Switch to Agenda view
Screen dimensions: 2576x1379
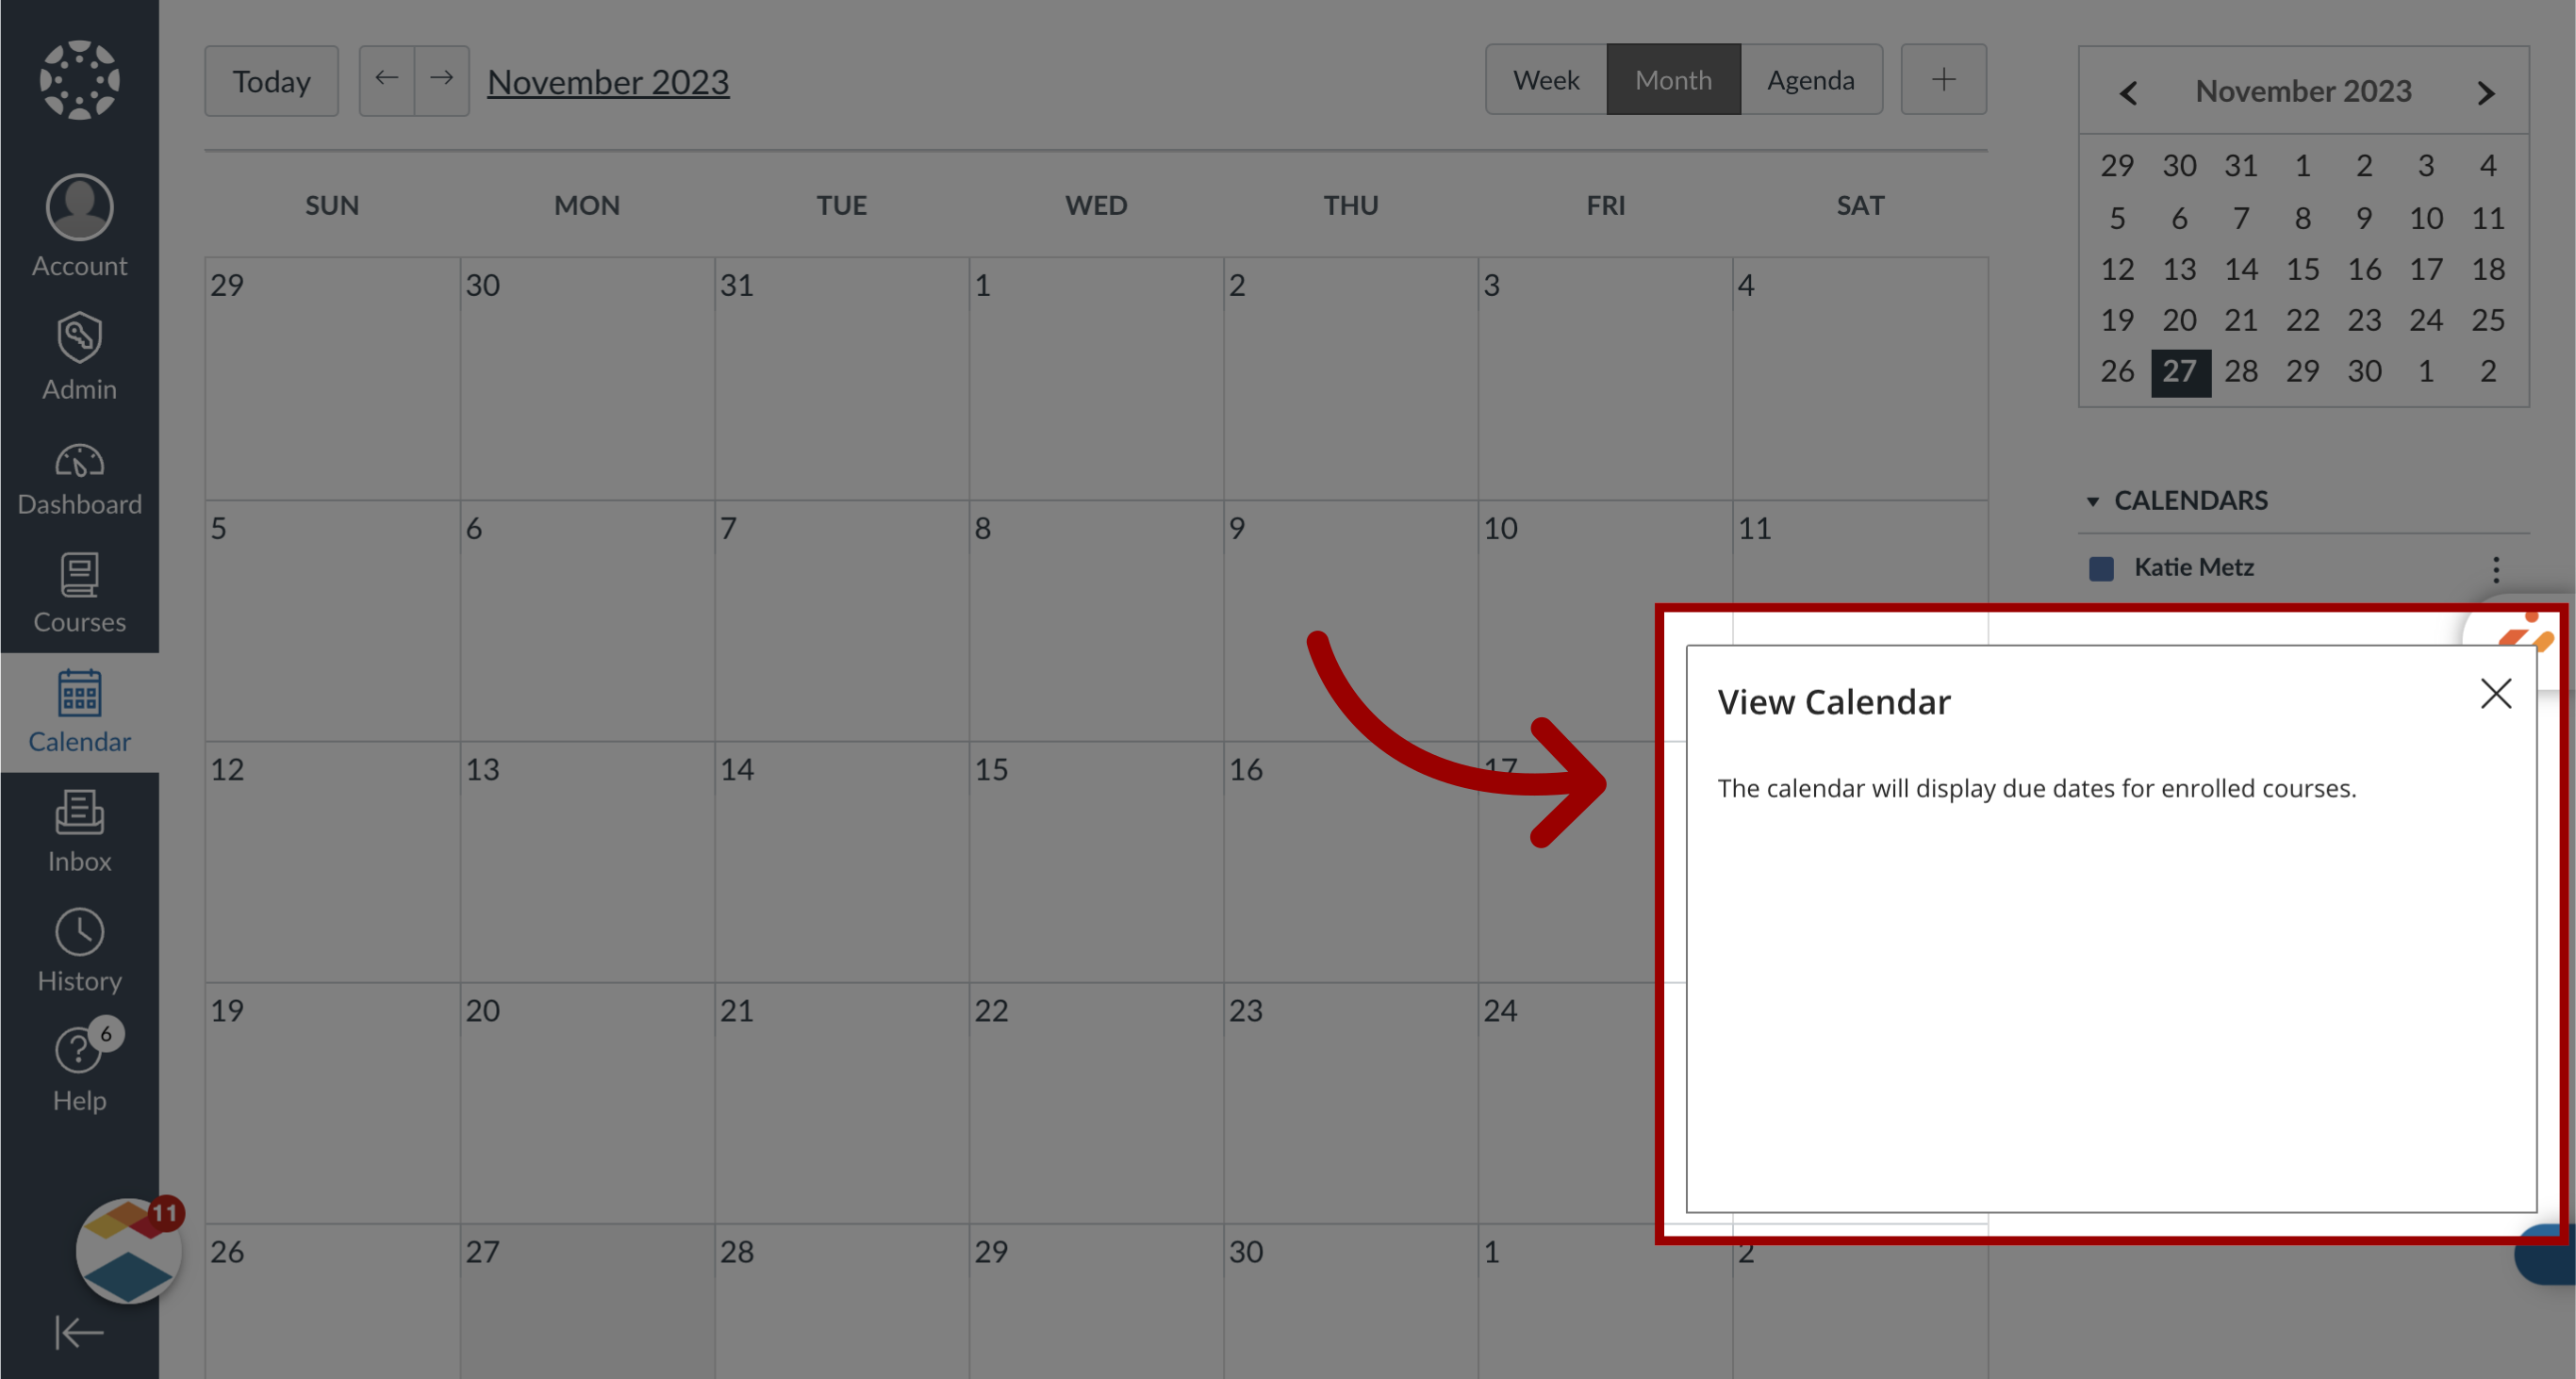[1809, 78]
